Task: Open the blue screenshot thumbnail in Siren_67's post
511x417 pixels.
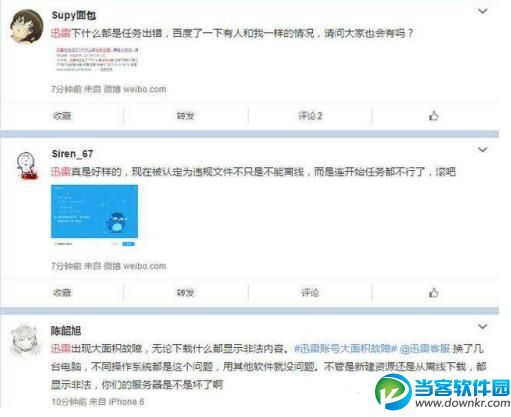Action: tap(94, 215)
